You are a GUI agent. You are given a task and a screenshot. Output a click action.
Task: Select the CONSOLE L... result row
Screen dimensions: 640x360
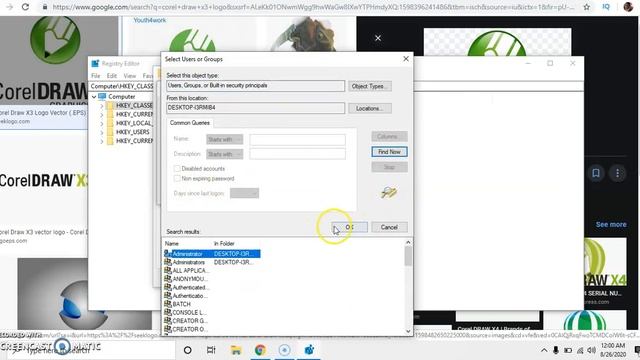(x=185, y=313)
